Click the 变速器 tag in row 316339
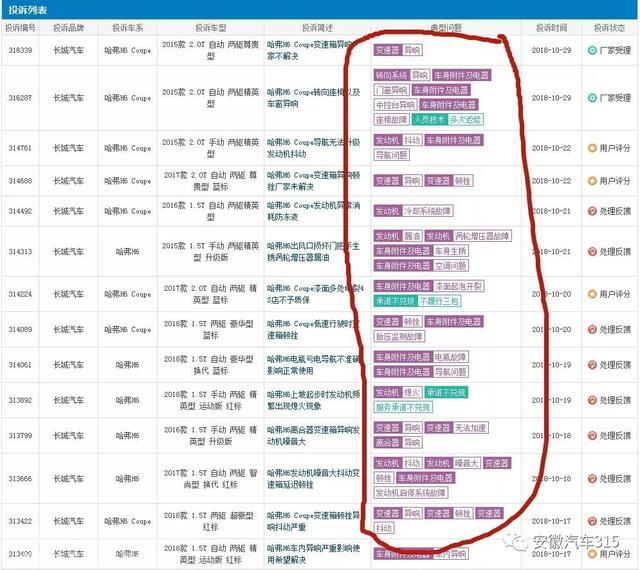640x570 pixels. (x=387, y=50)
